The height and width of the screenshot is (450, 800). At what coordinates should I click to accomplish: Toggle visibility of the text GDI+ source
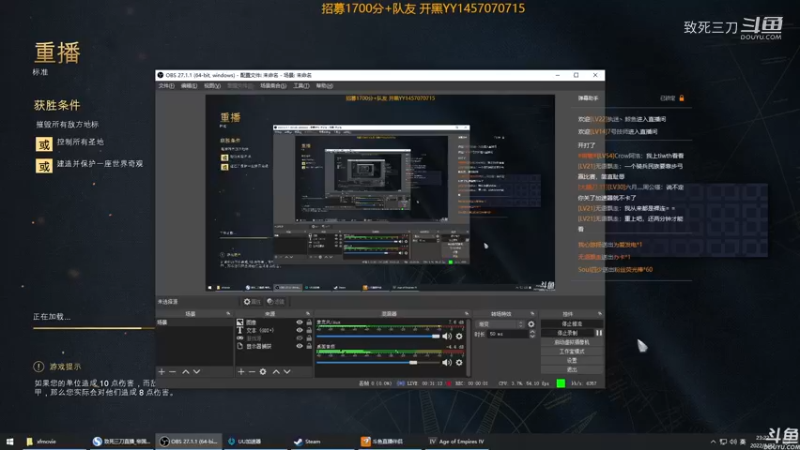tap(299, 330)
